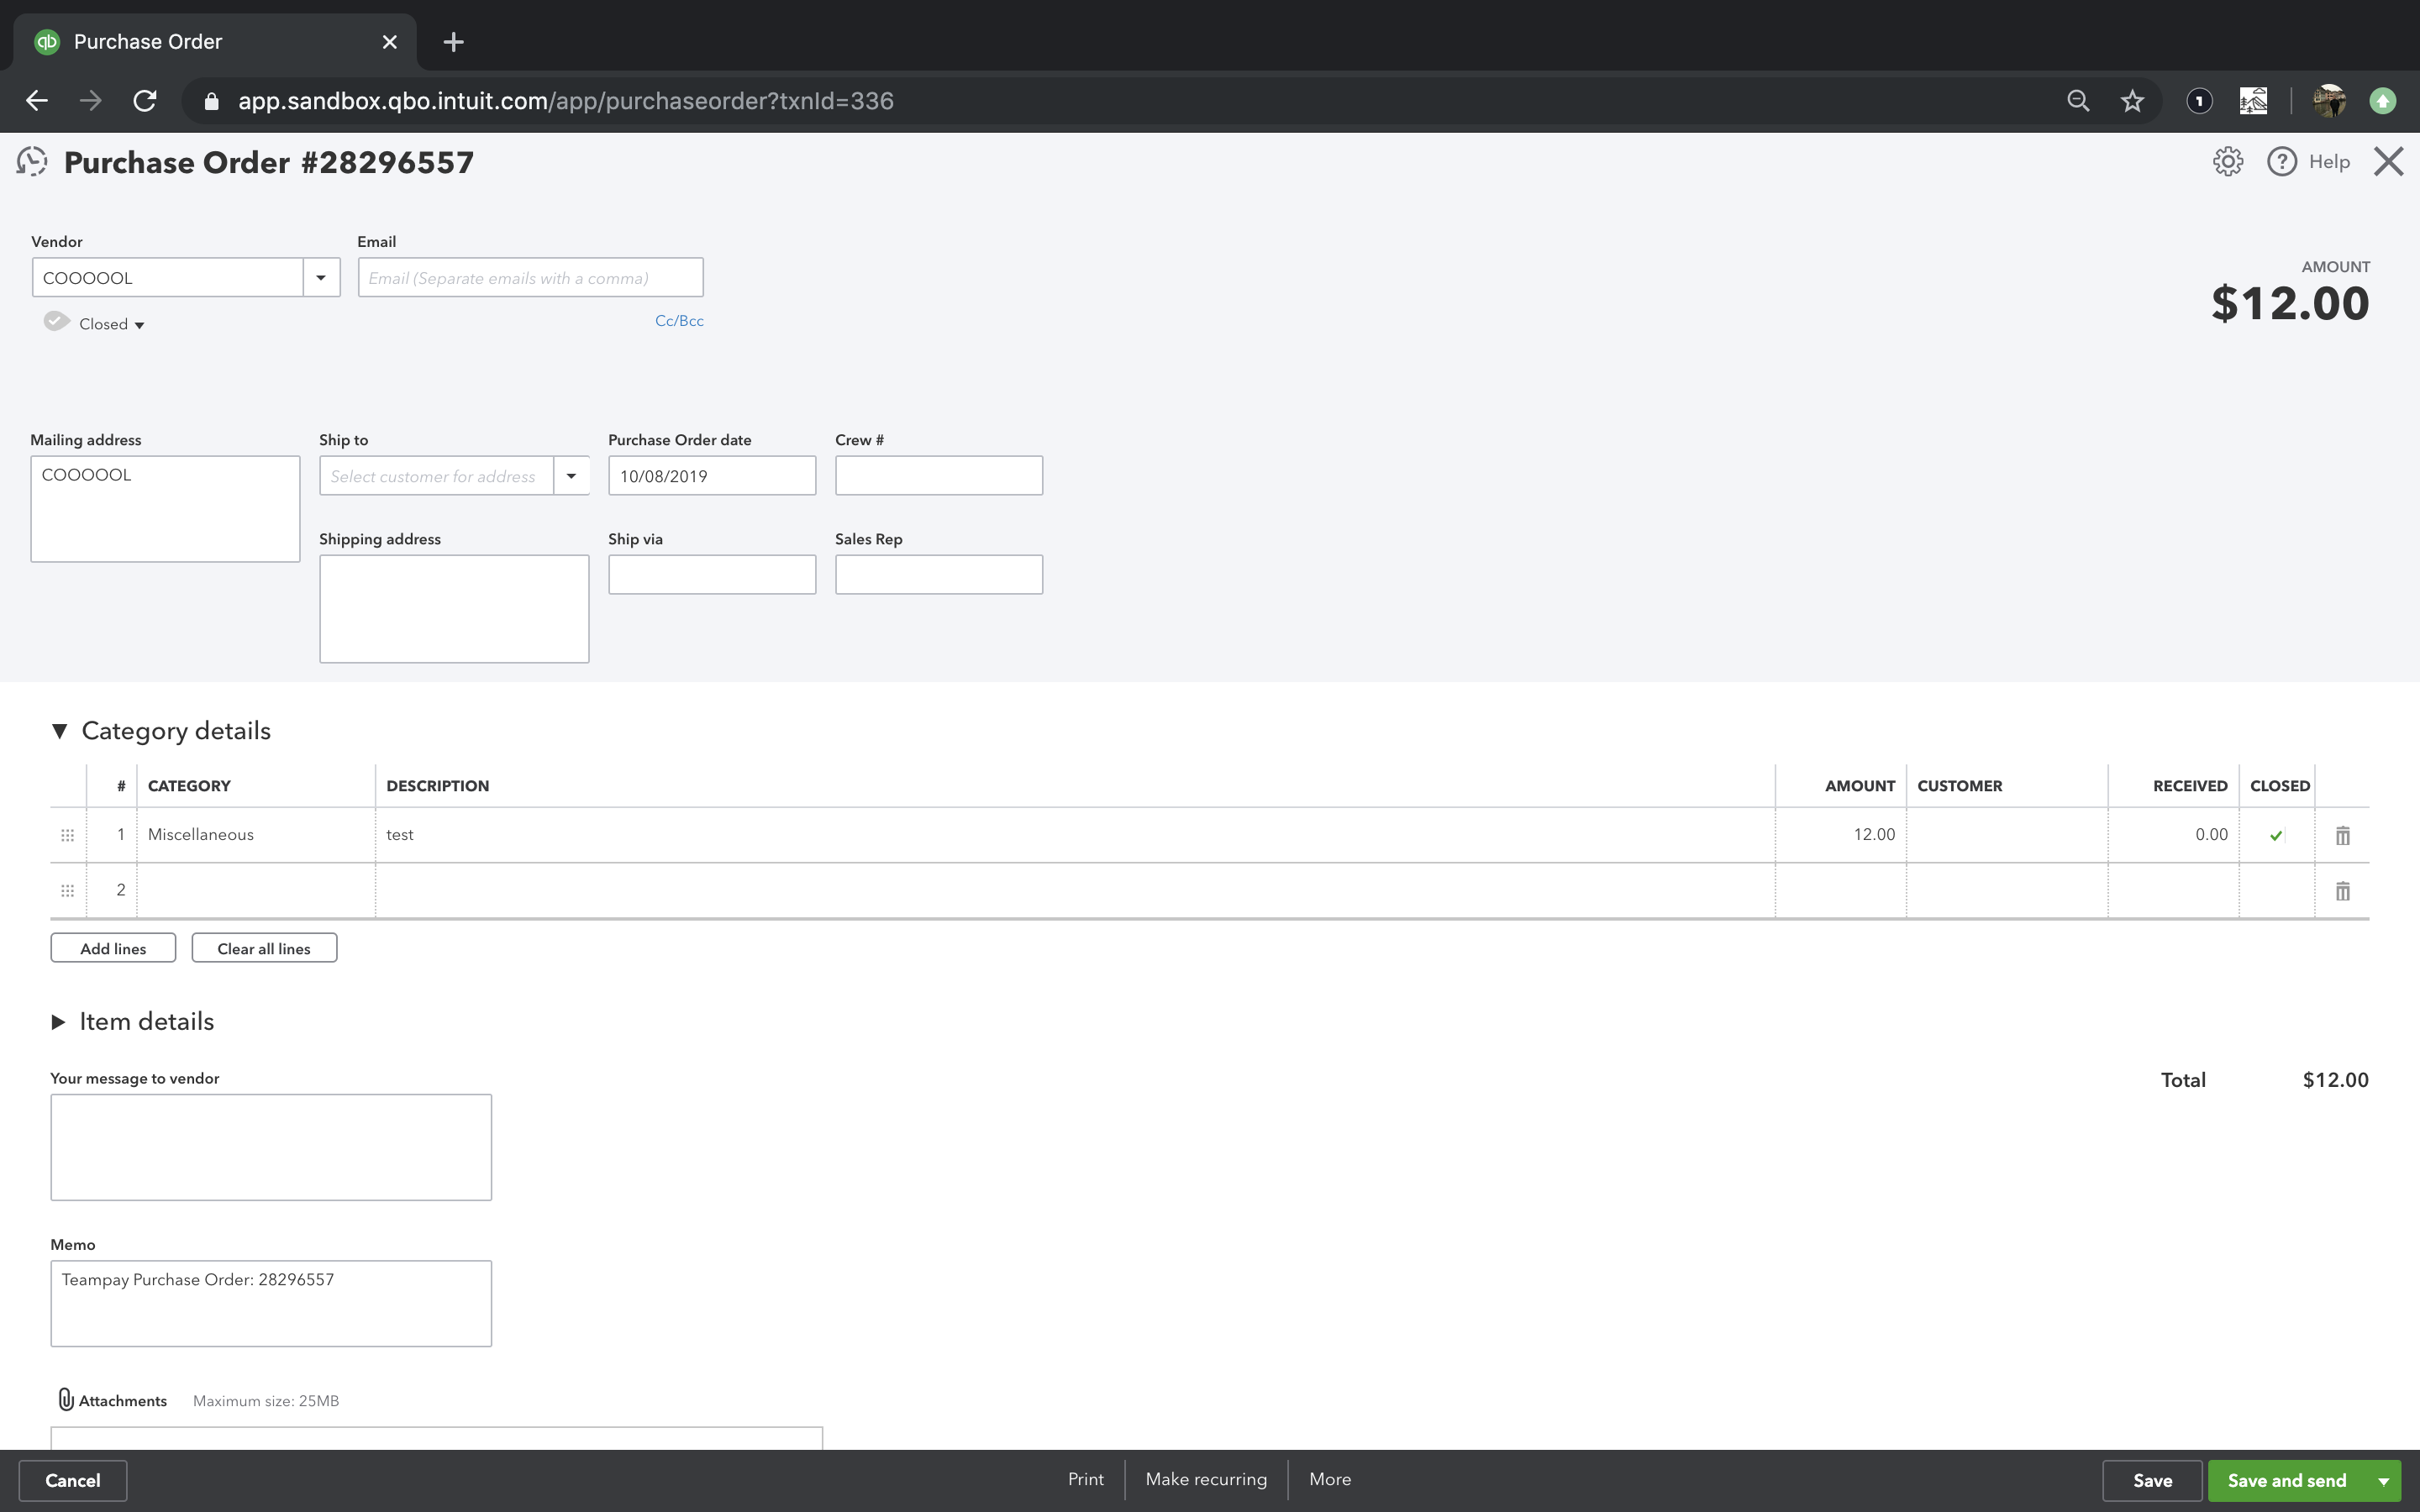Click the browser forward arrow
The height and width of the screenshot is (1512, 2420).
90,101
